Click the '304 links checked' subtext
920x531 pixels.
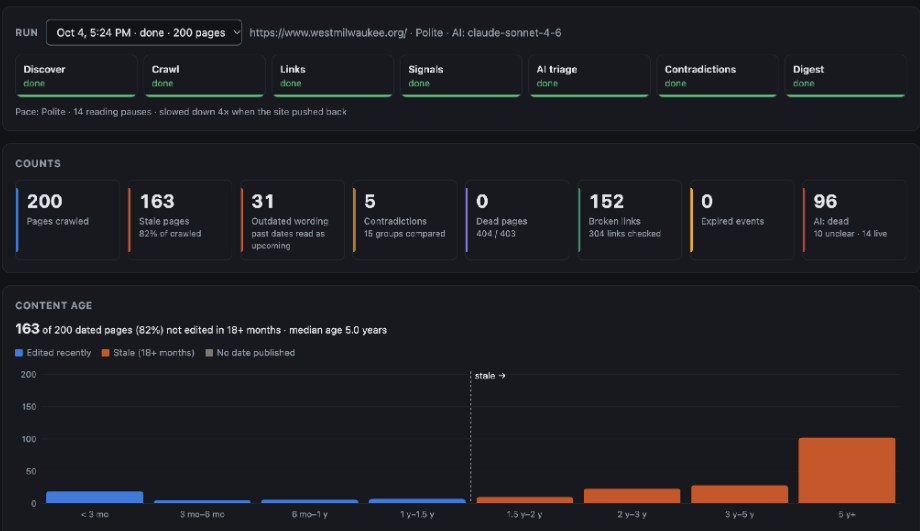pos(624,234)
